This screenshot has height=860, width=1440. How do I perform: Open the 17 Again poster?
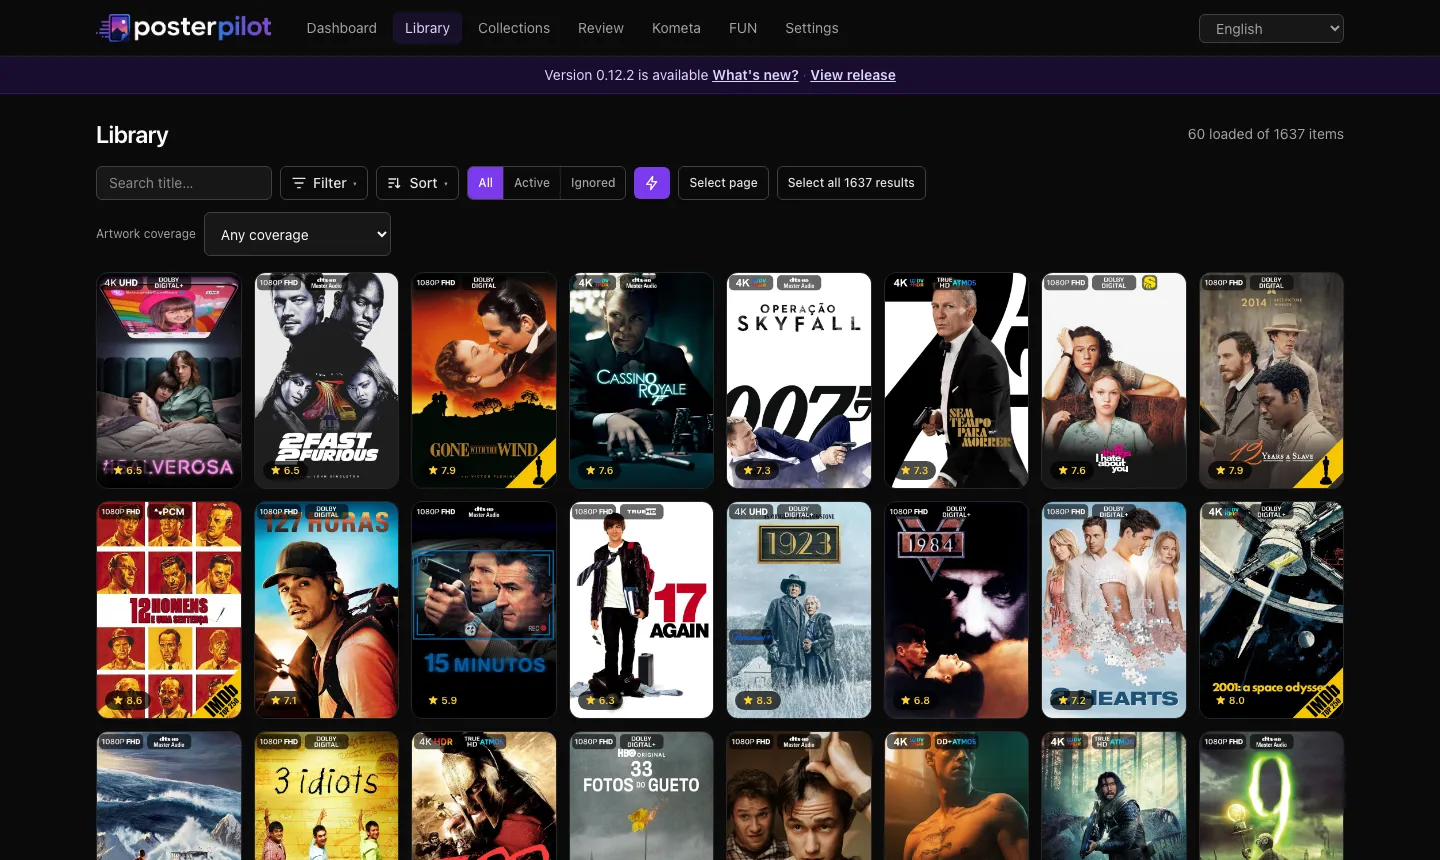click(642, 610)
